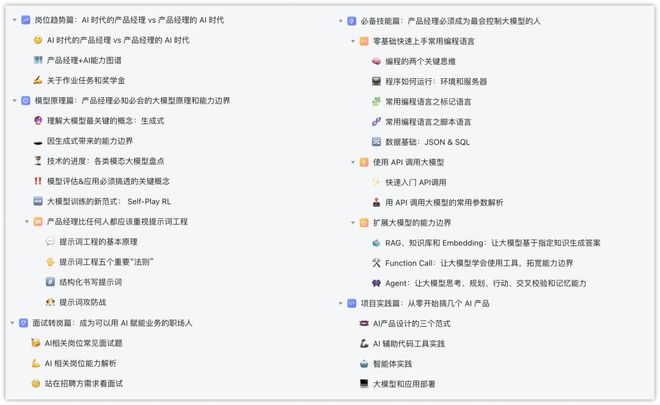Click the blue icon beside 项目实践篇

(352, 303)
